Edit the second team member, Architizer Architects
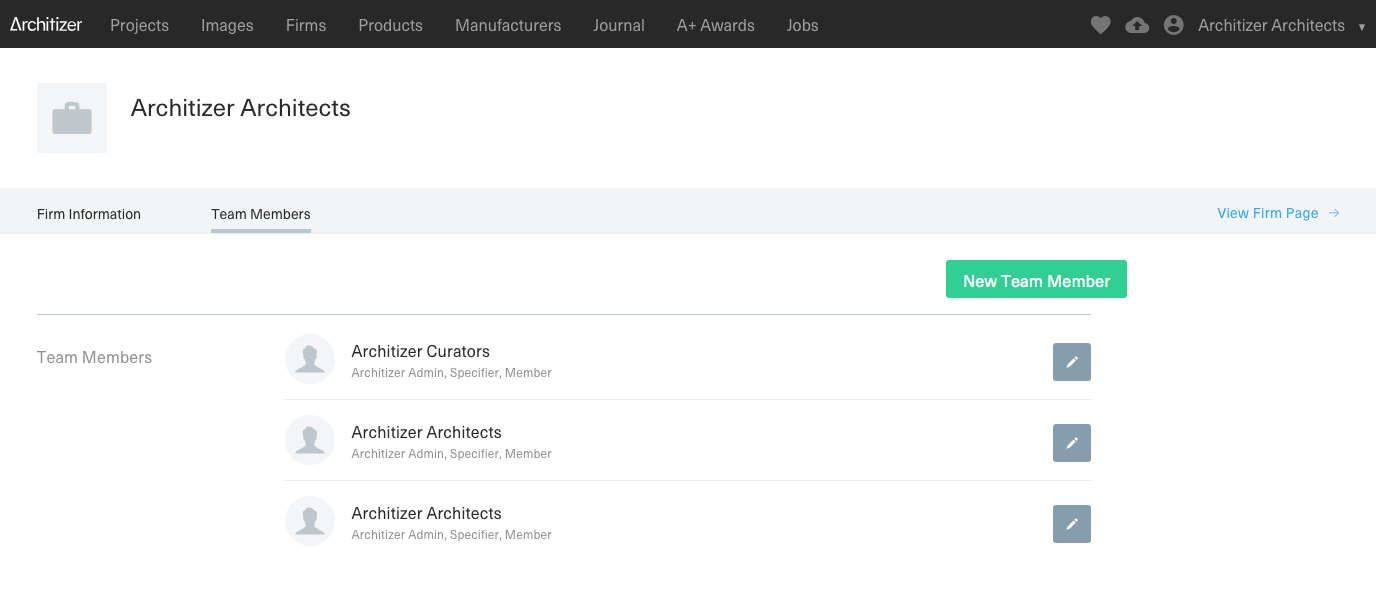The image size is (1376, 589). point(1071,443)
